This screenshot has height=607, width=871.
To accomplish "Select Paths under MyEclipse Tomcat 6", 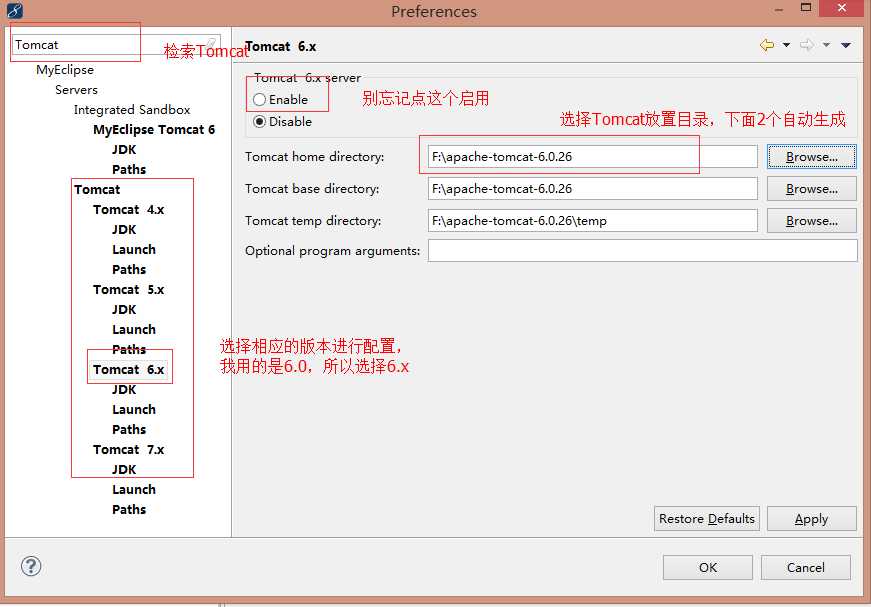I will click(129, 169).
